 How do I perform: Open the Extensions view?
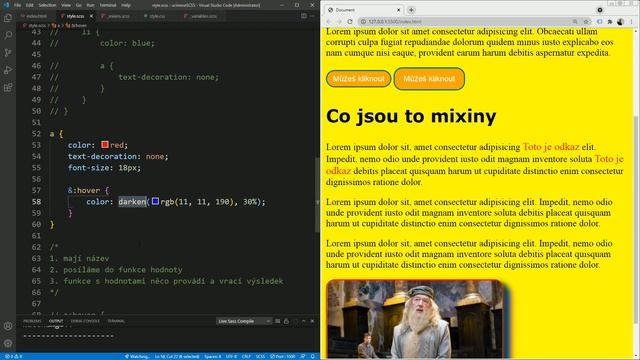(8, 87)
